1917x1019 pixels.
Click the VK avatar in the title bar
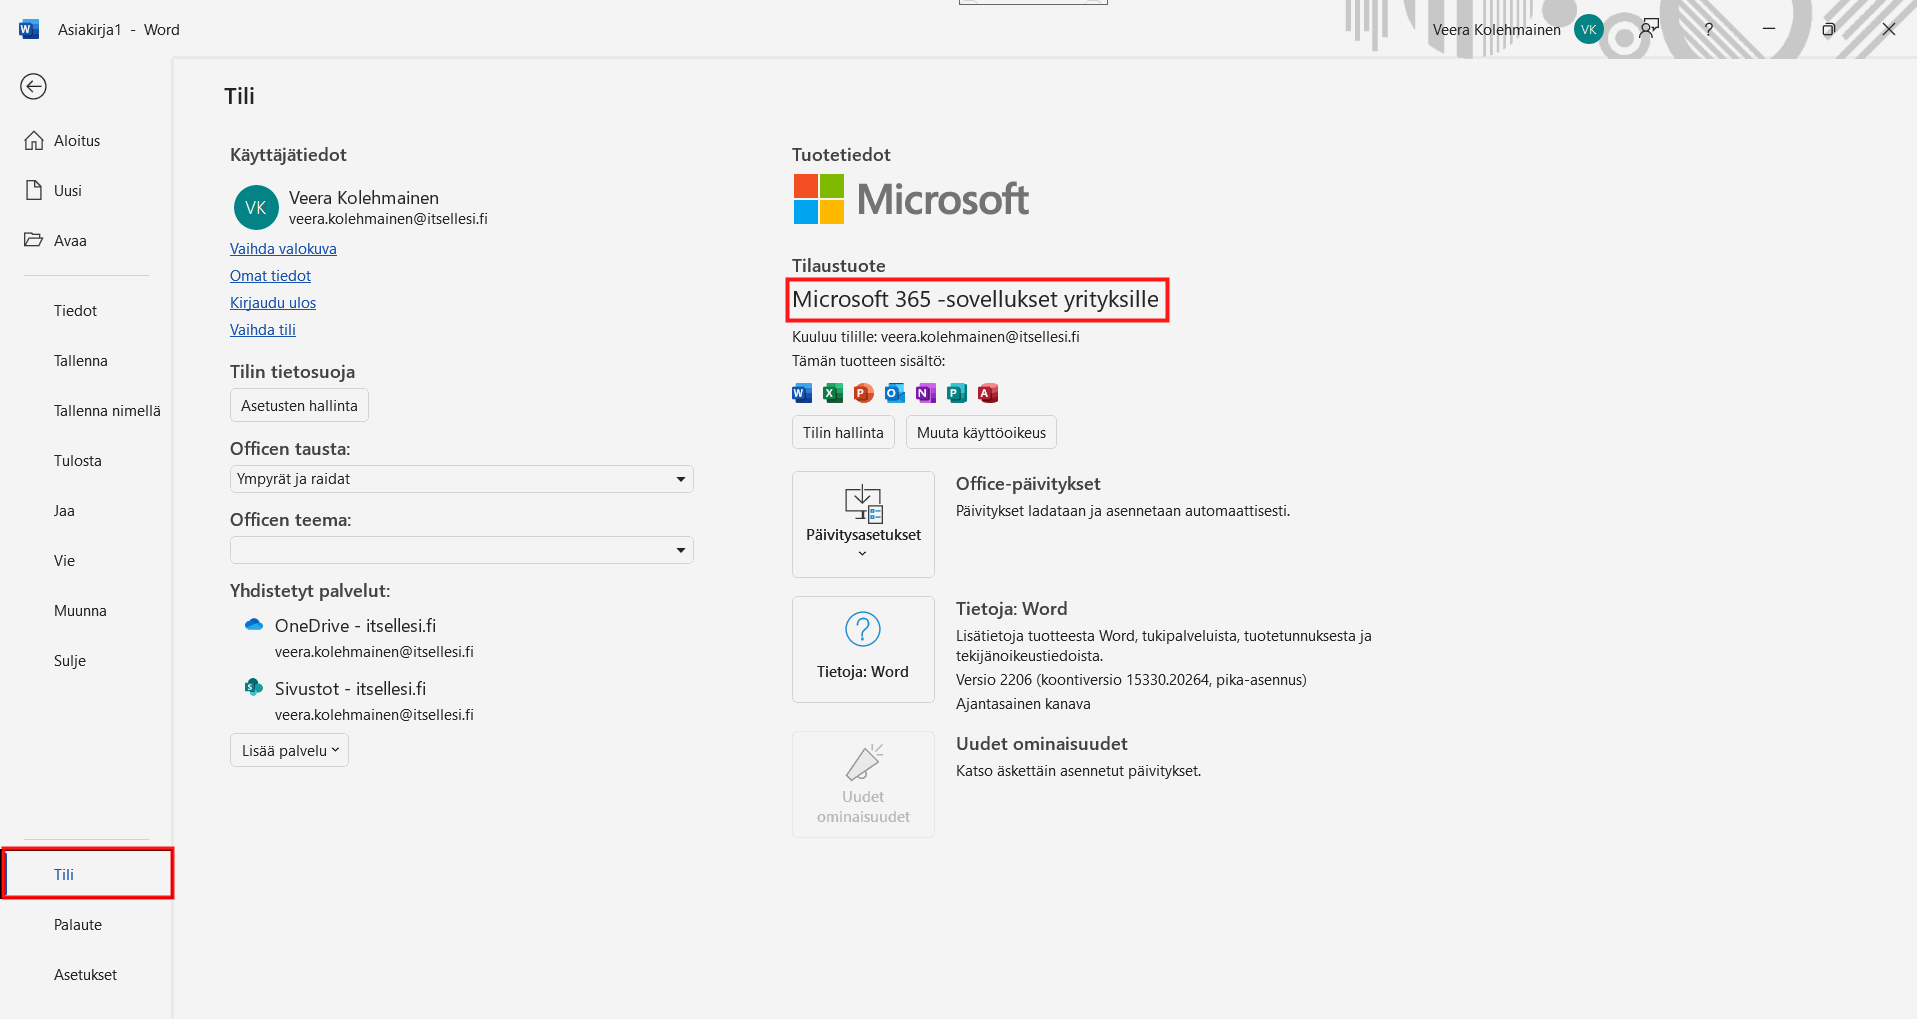(x=1588, y=30)
